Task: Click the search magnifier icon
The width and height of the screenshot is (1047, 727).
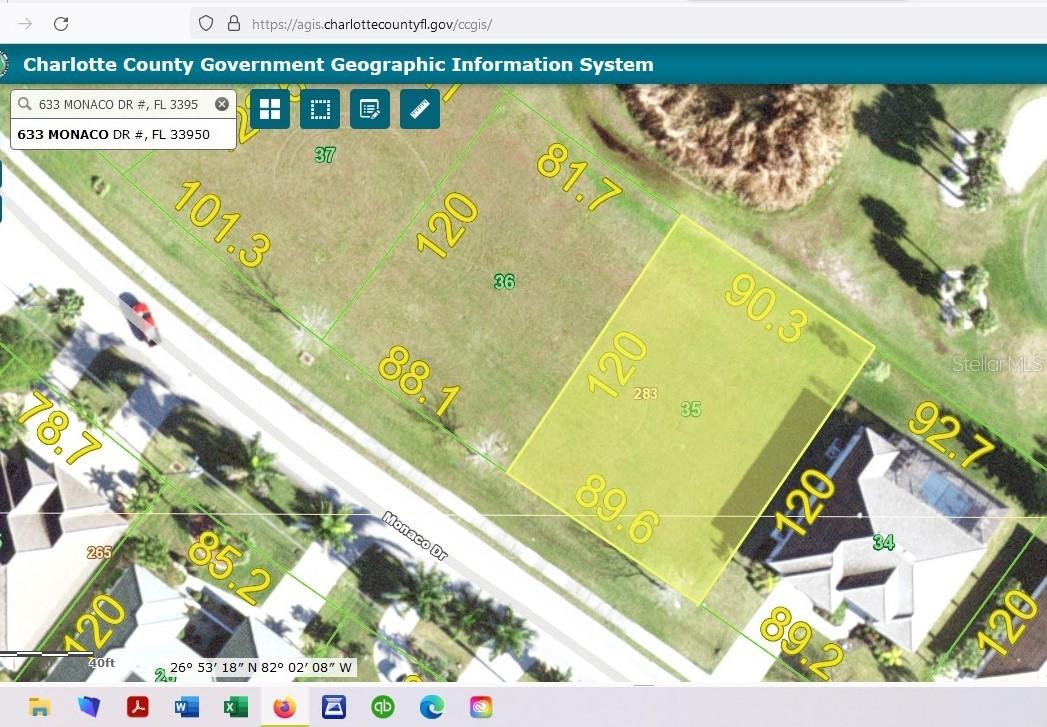Action: pos(24,104)
